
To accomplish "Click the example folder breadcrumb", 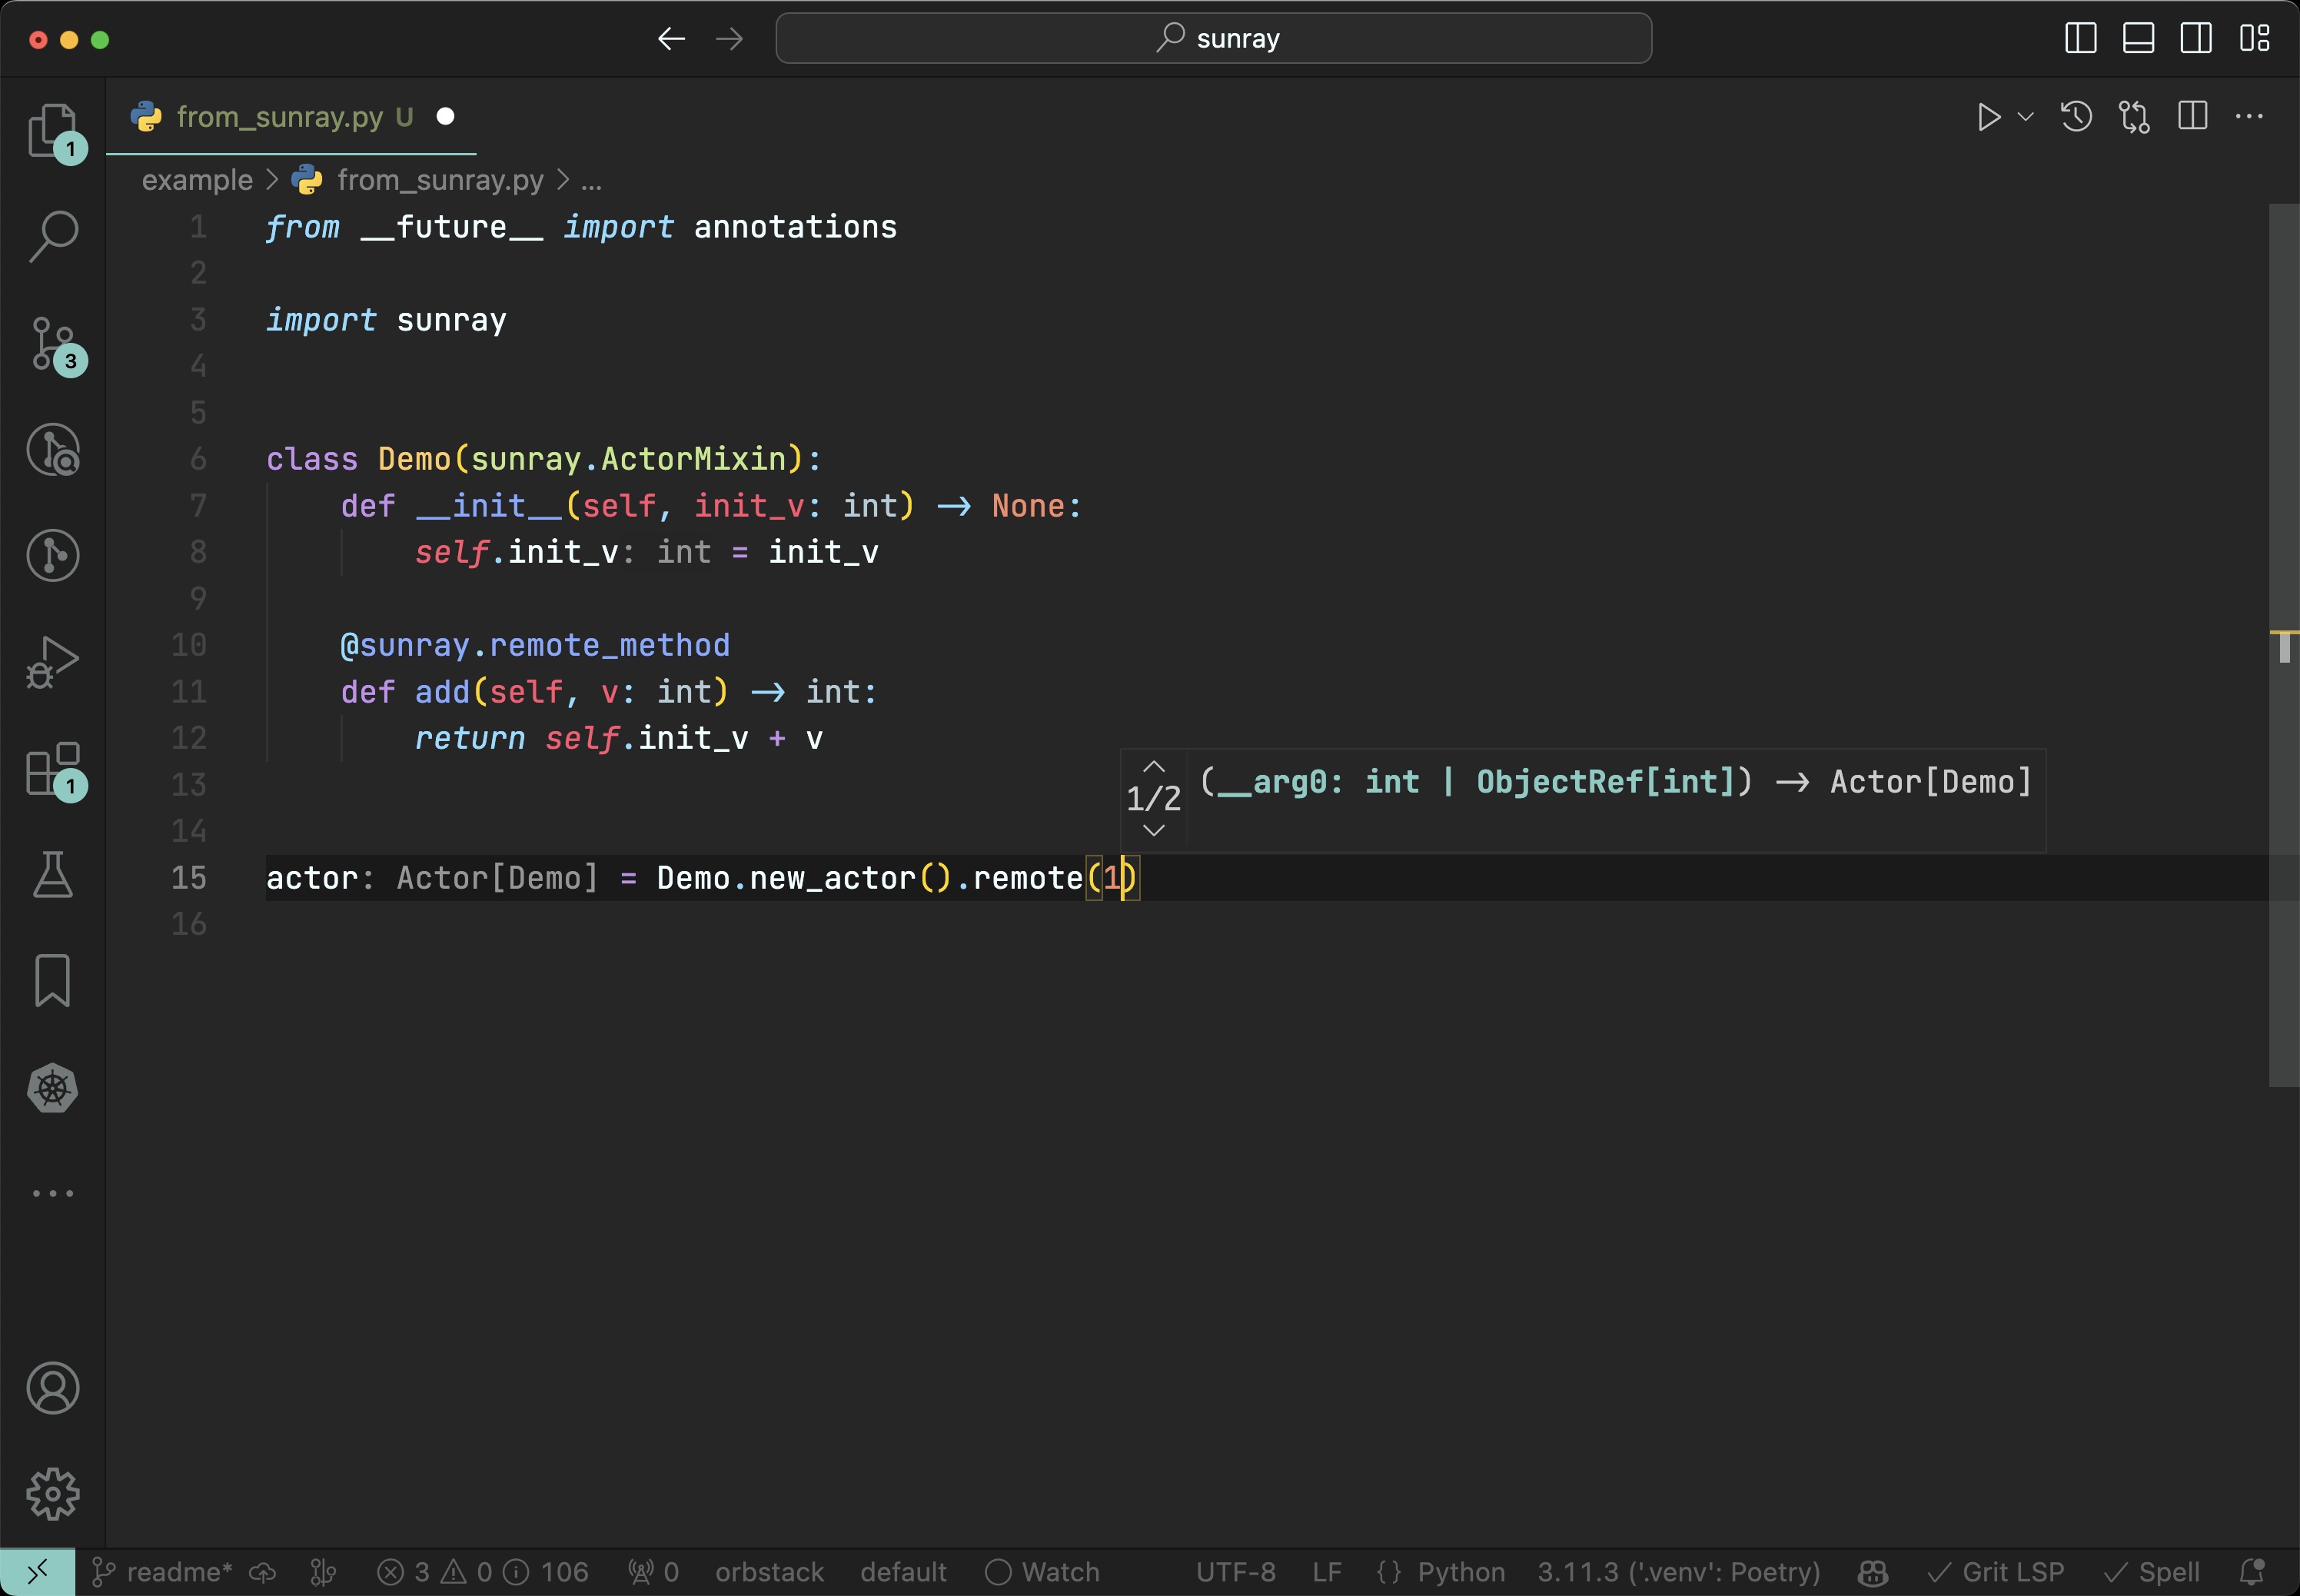I will tap(197, 180).
